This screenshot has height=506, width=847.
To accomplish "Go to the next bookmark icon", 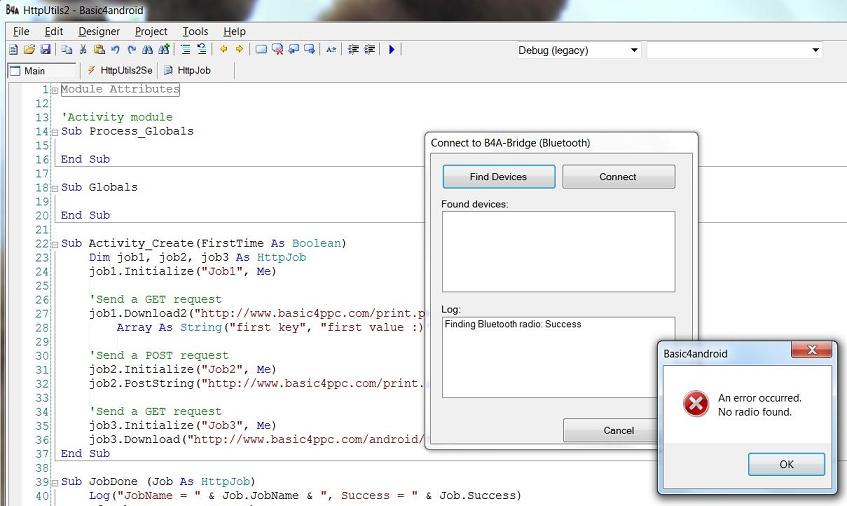I will (x=310, y=50).
